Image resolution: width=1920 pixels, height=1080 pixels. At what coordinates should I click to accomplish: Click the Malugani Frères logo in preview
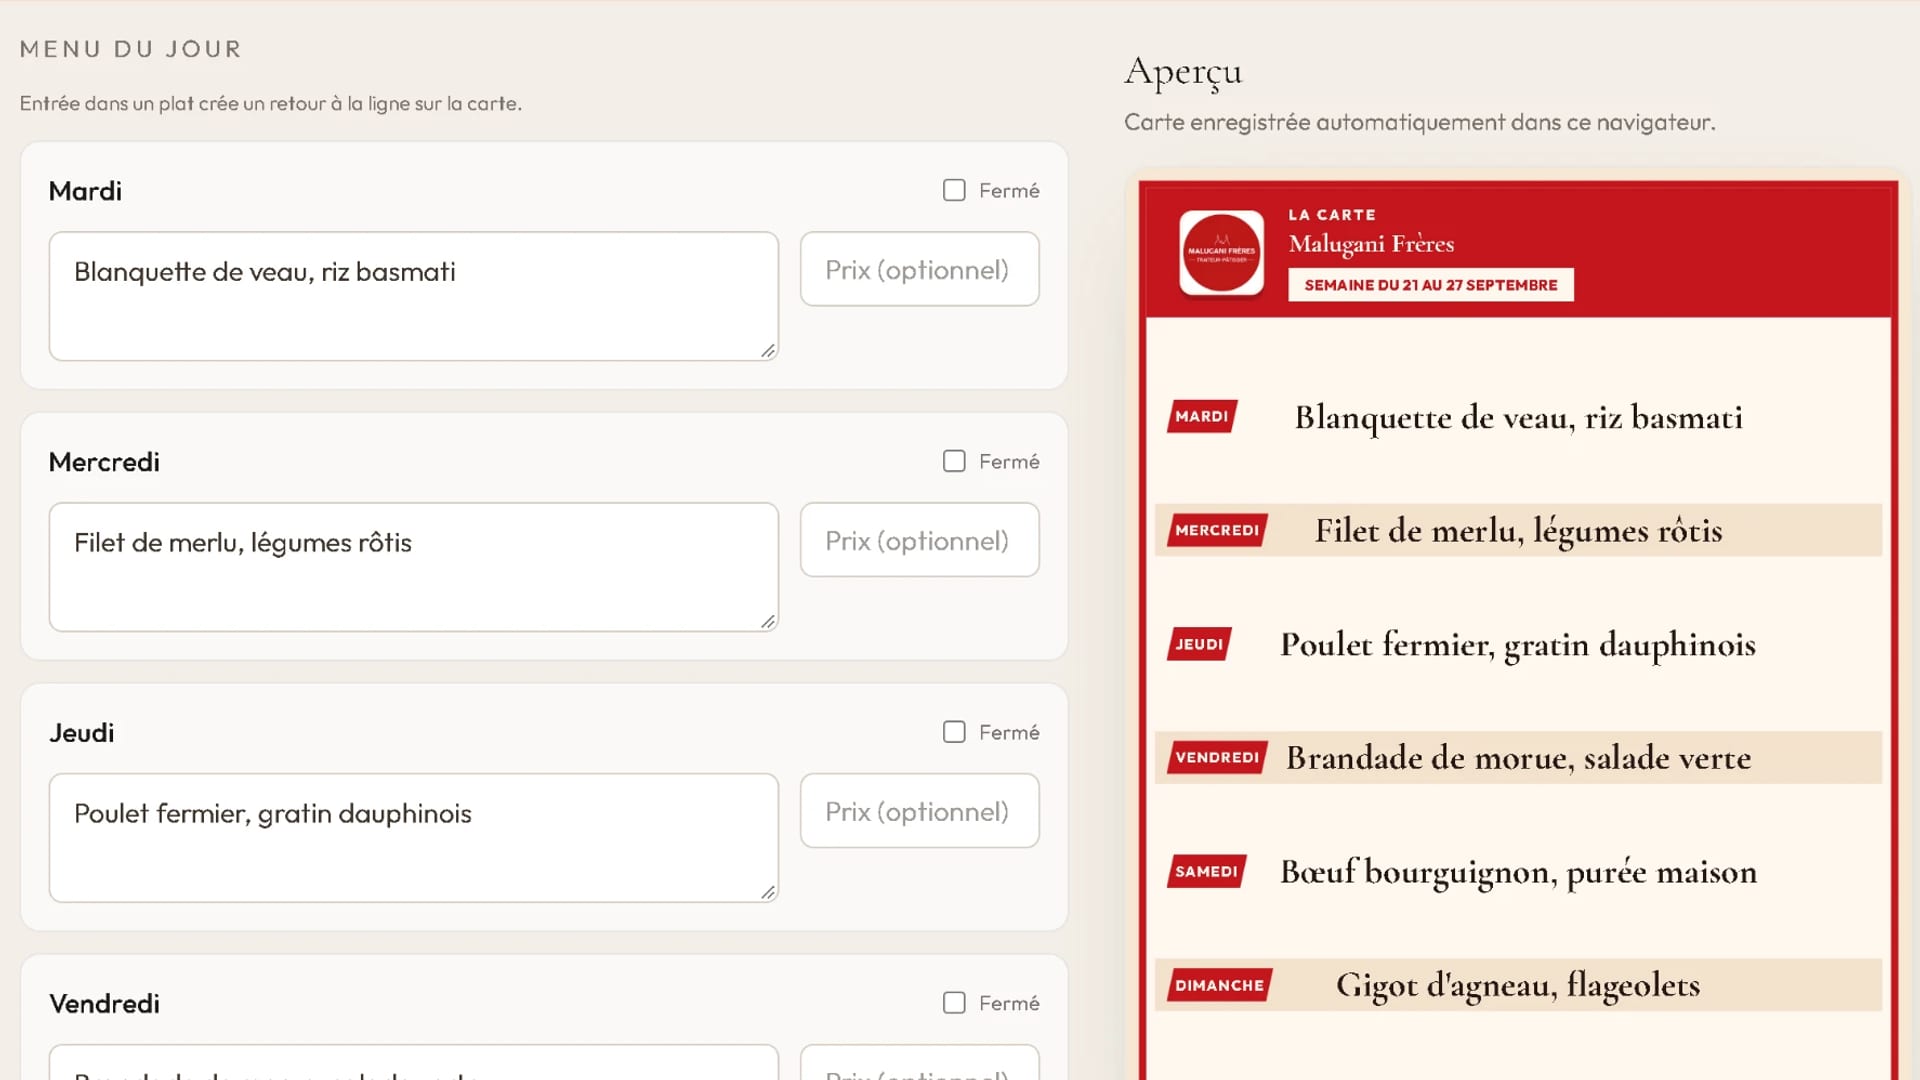pos(1221,252)
